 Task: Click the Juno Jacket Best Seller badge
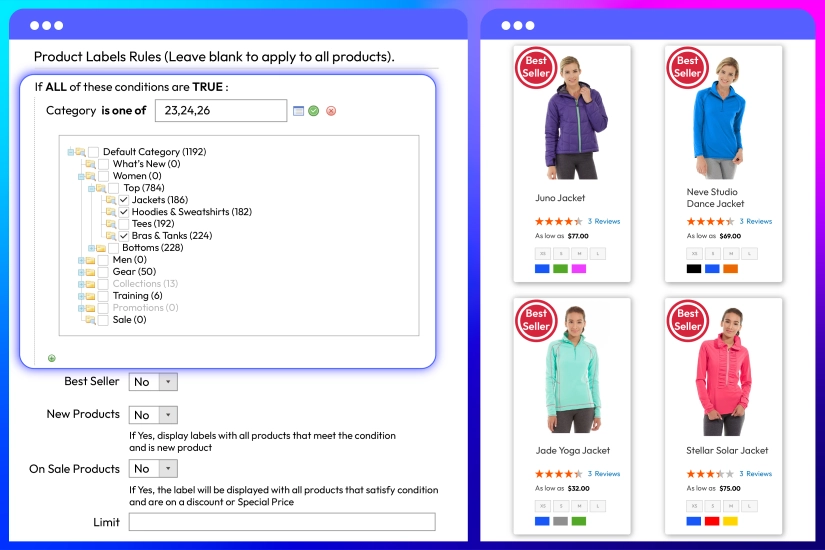pyautogui.click(x=536, y=67)
